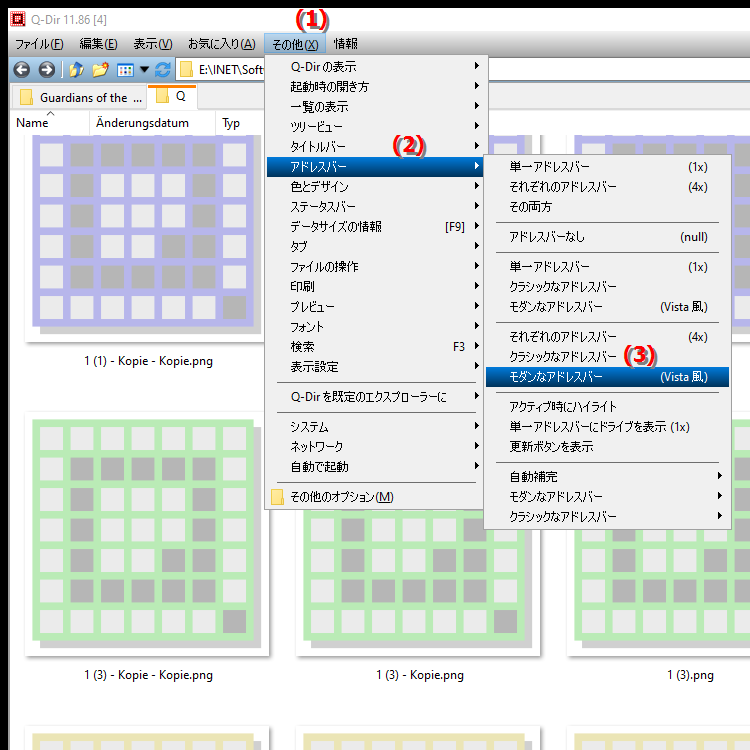
Task: Expand Q-Dir の表示 submenu
Action: (x=375, y=66)
